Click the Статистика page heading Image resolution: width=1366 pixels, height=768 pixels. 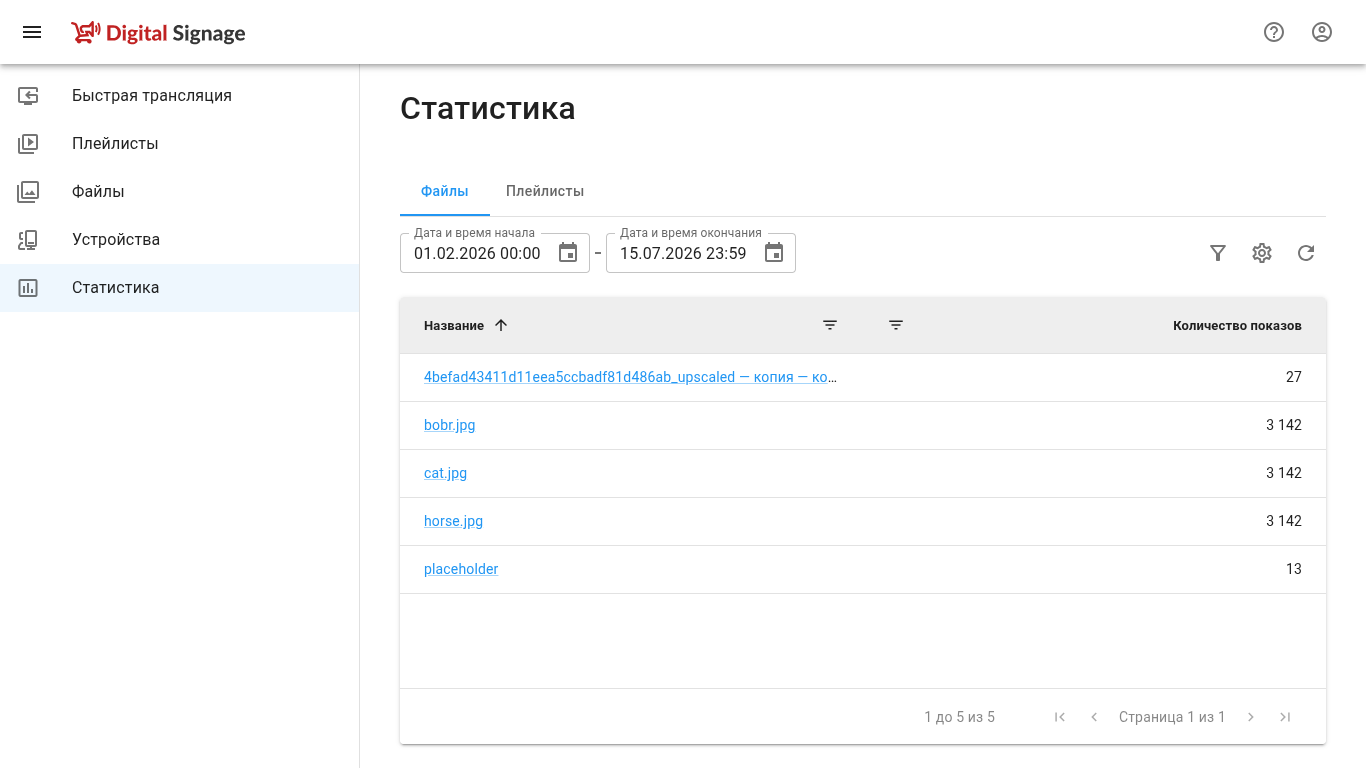(488, 108)
